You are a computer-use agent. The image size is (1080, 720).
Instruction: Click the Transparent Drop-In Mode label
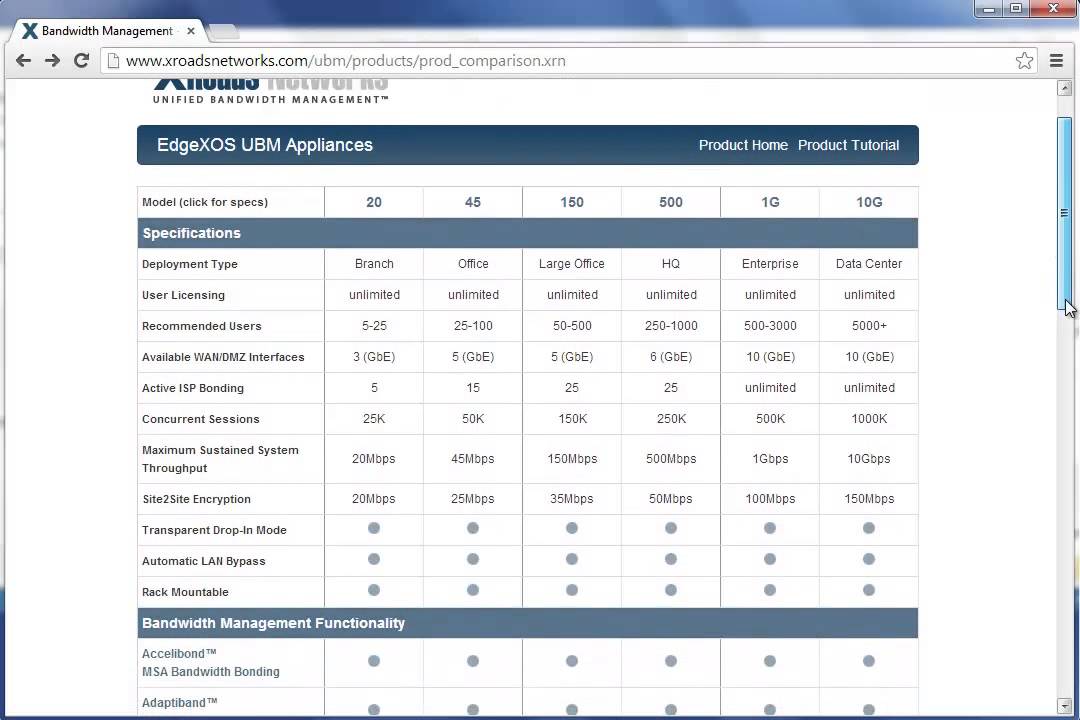coord(214,530)
